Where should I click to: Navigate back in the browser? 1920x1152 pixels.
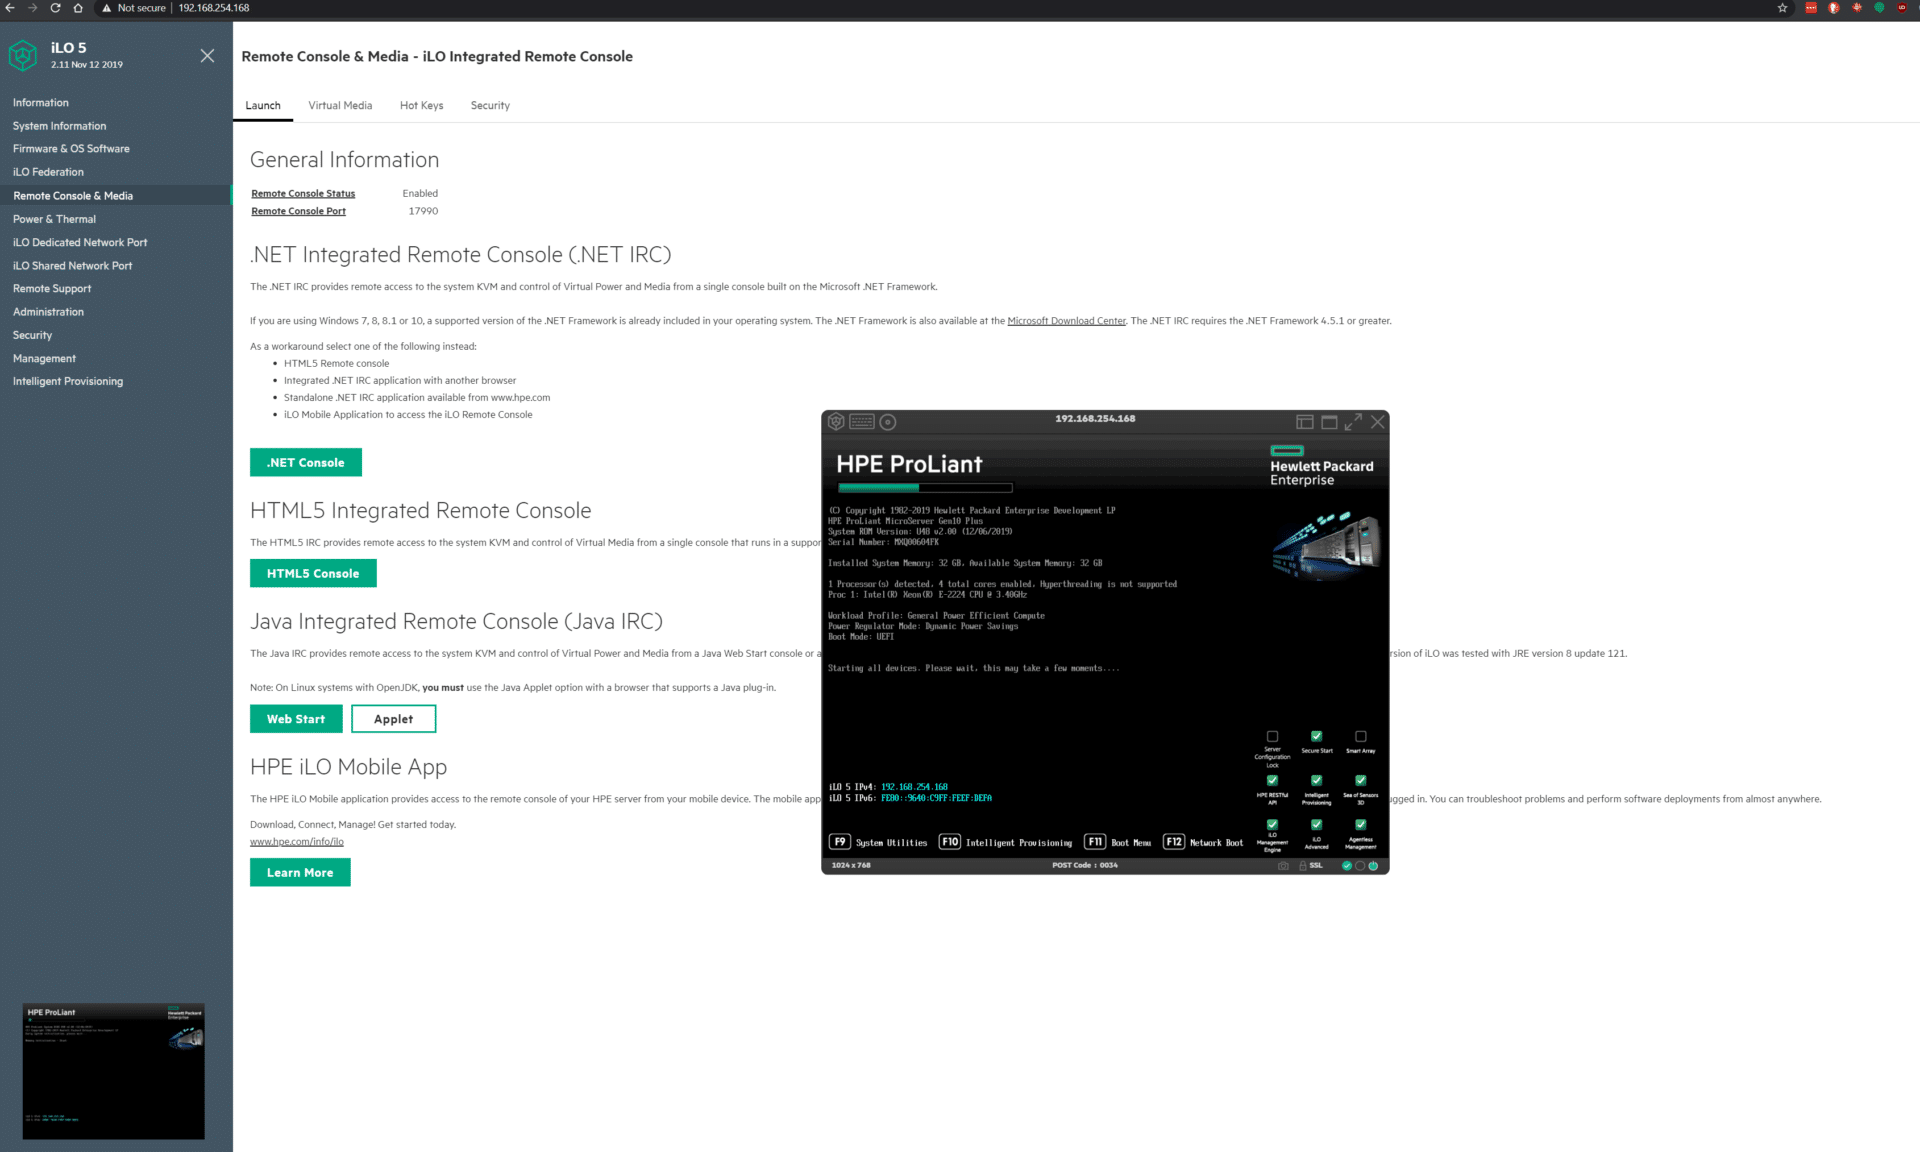click(10, 8)
